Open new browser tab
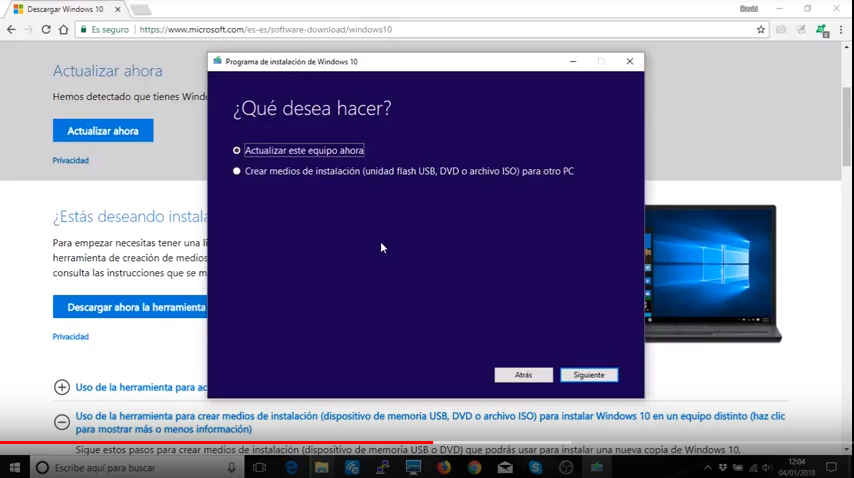 click(140, 9)
